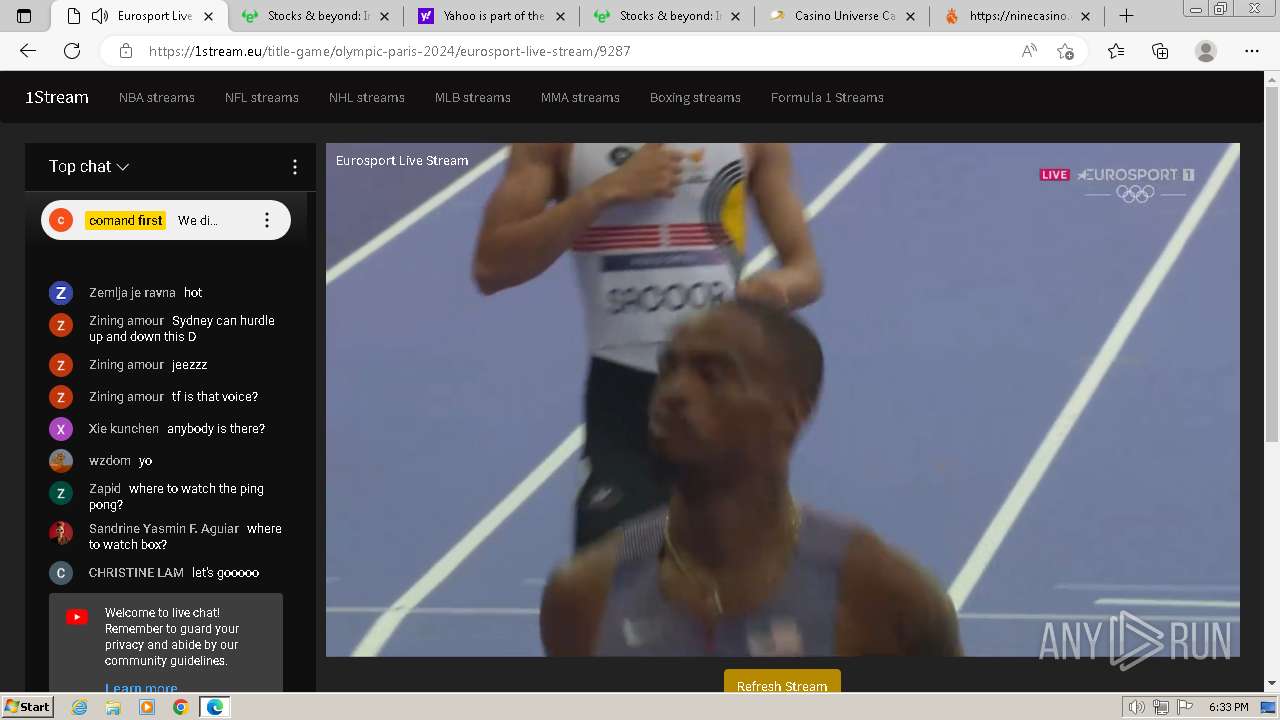Open Boxing streams menu item
Image resolution: width=1280 pixels, height=720 pixels.
[x=695, y=97]
